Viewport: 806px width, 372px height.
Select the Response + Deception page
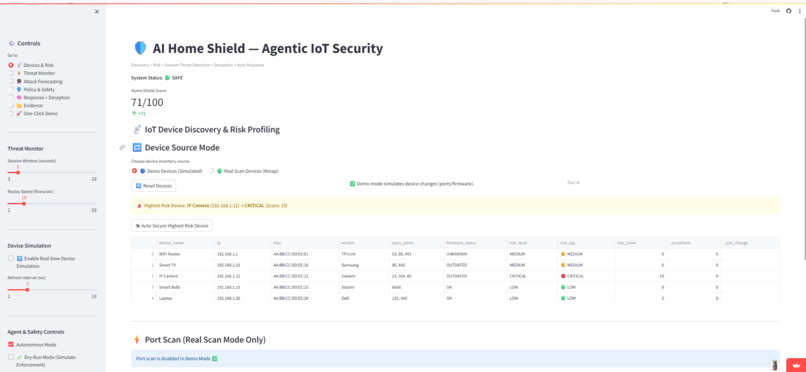tap(39, 97)
